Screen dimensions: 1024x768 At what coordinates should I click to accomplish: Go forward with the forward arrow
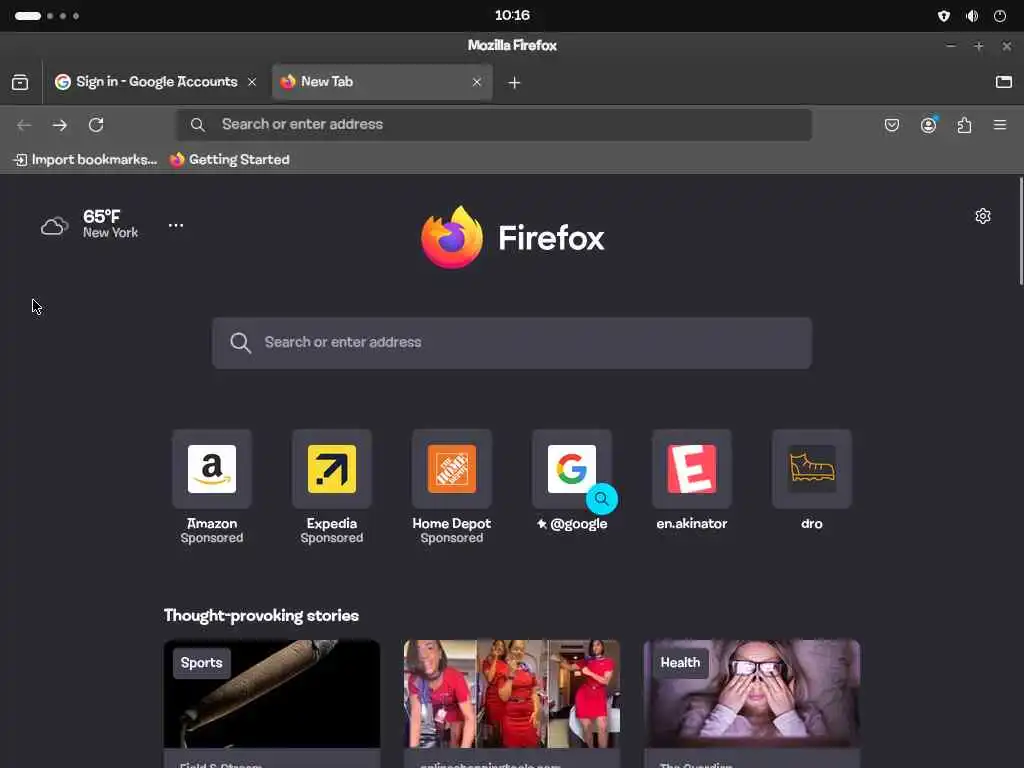60,125
